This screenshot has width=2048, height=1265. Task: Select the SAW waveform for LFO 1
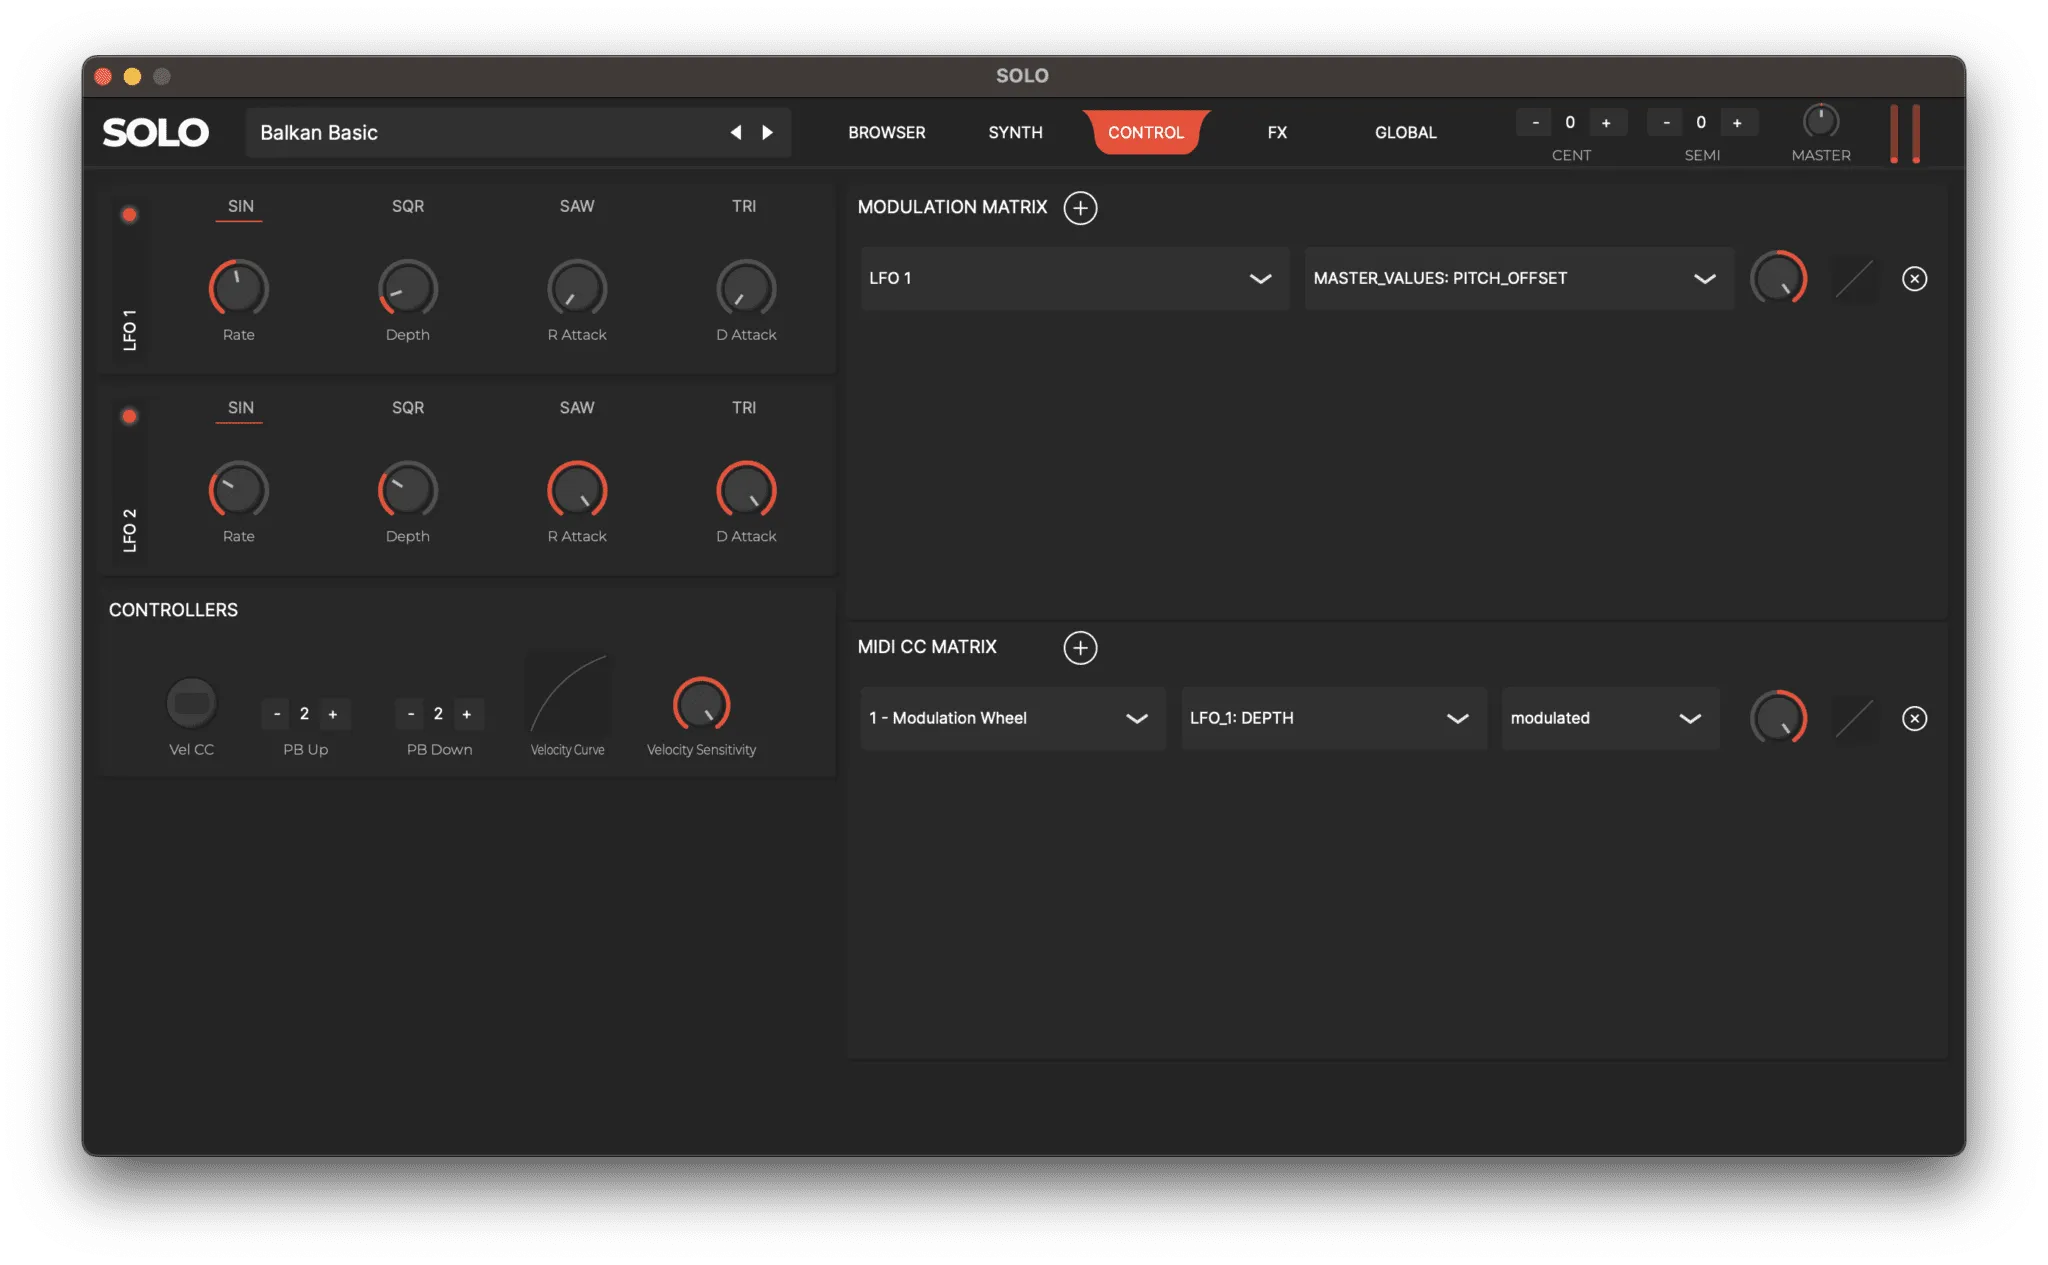click(577, 207)
